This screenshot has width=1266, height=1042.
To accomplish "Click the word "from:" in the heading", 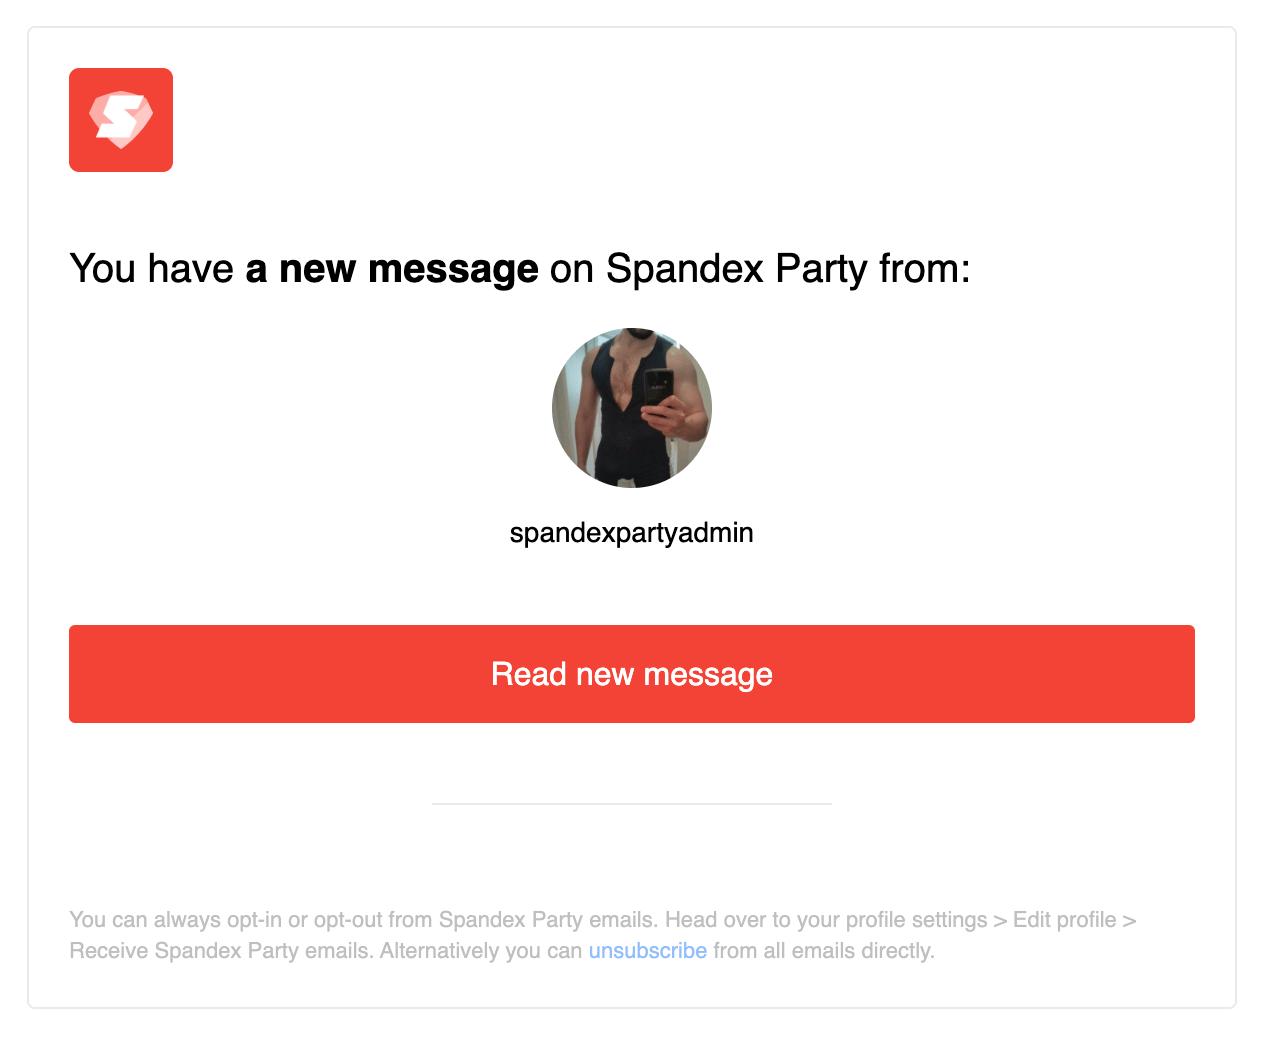I will click(x=924, y=270).
